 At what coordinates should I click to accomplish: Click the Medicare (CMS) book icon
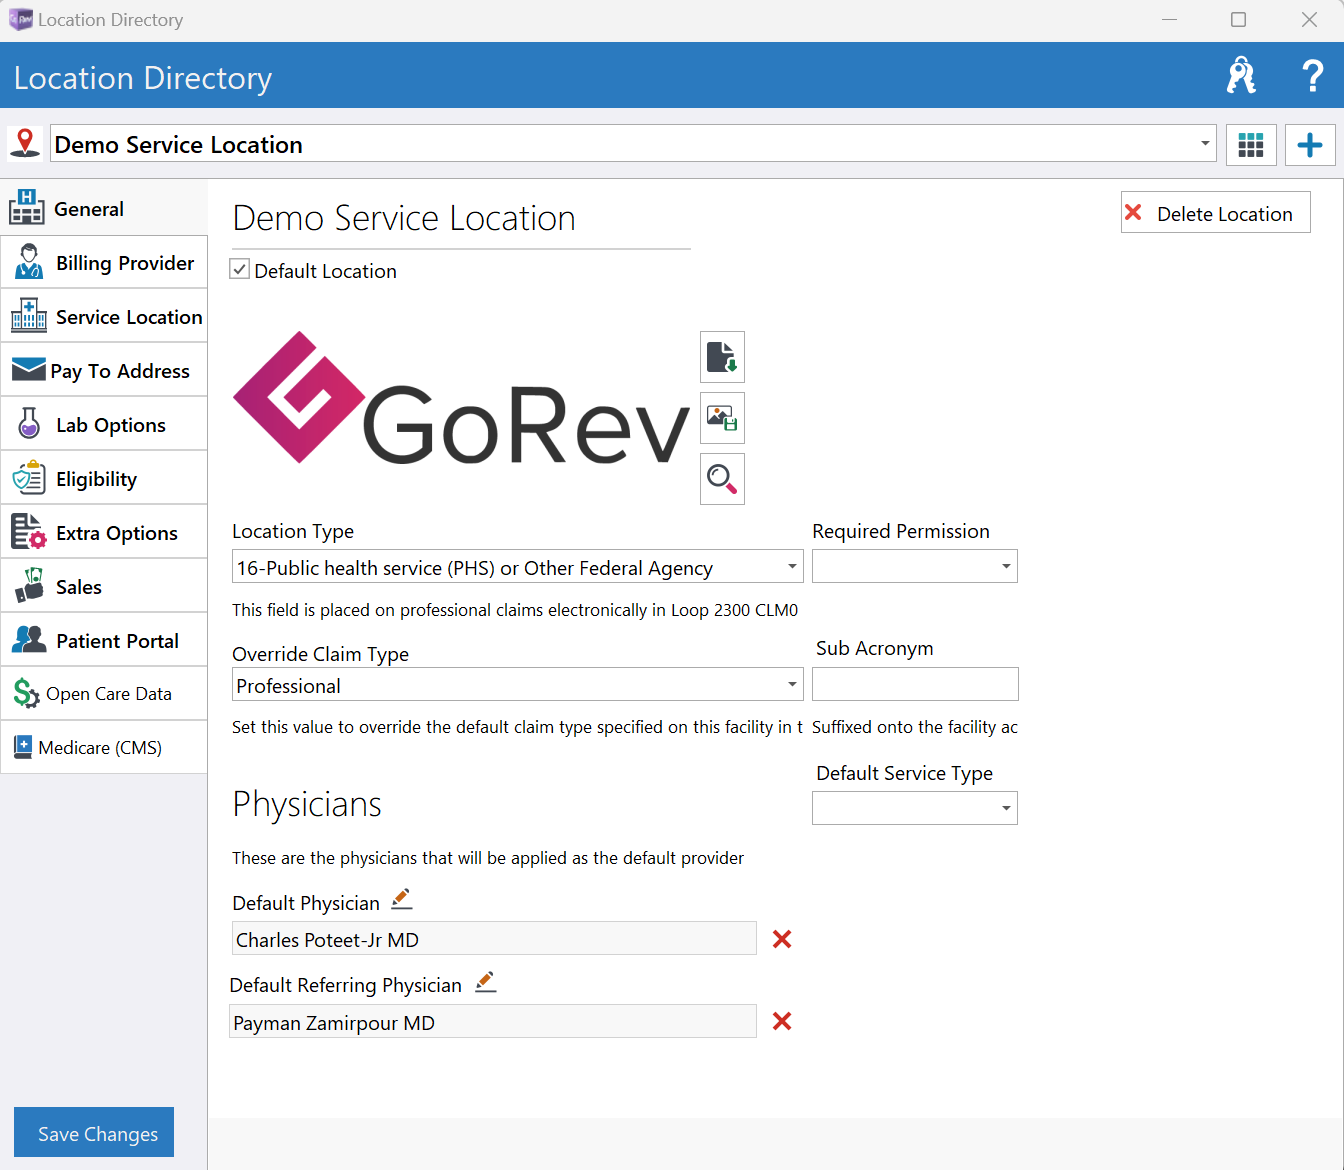(x=22, y=747)
